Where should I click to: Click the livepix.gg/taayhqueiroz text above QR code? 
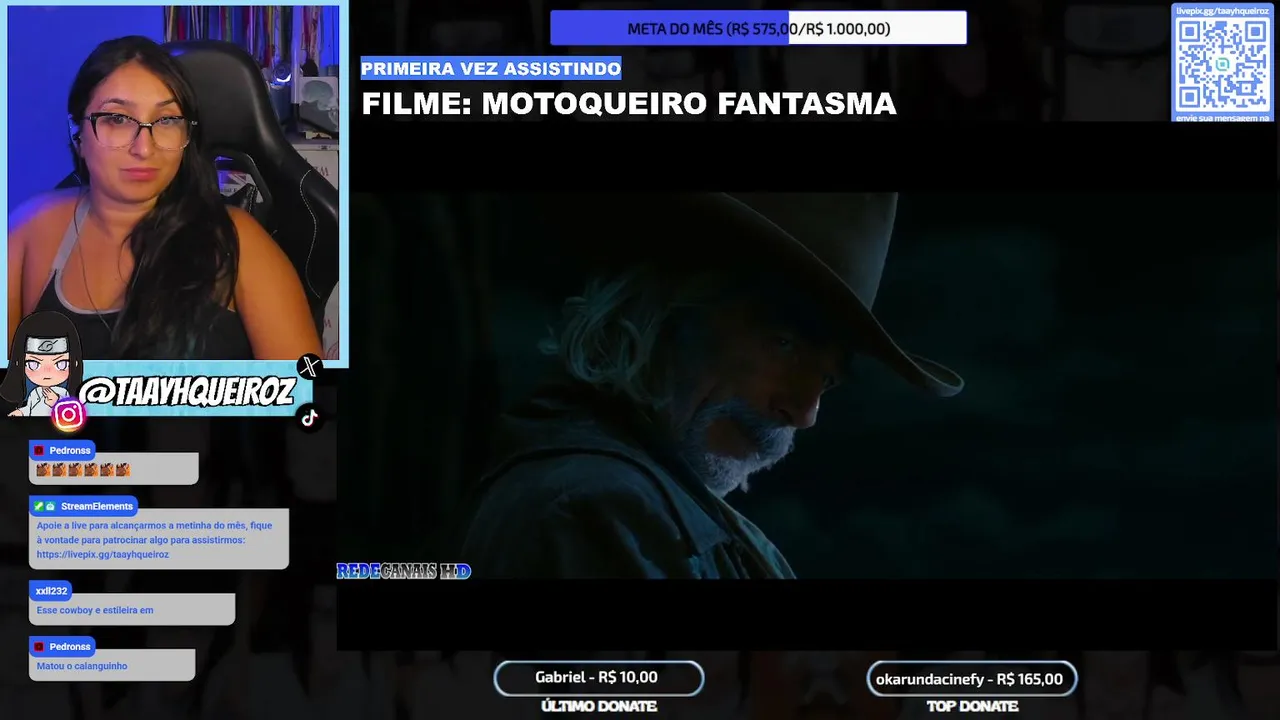tap(1222, 11)
